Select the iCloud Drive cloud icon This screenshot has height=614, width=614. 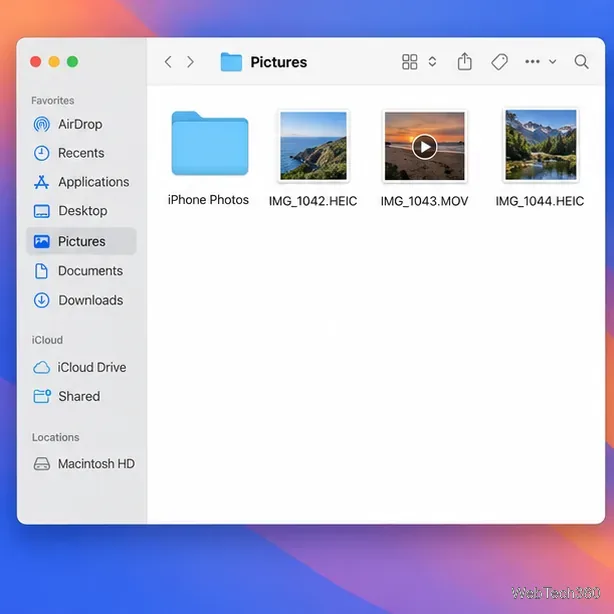(42, 368)
